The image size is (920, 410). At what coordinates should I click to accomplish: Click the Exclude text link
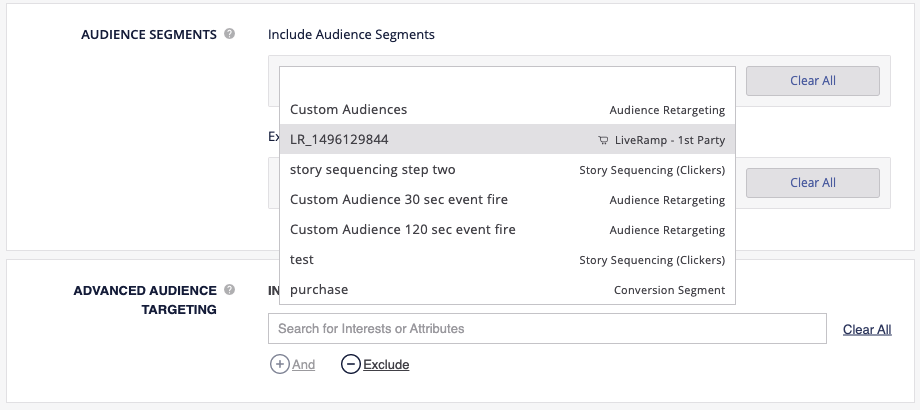coord(386,365)
